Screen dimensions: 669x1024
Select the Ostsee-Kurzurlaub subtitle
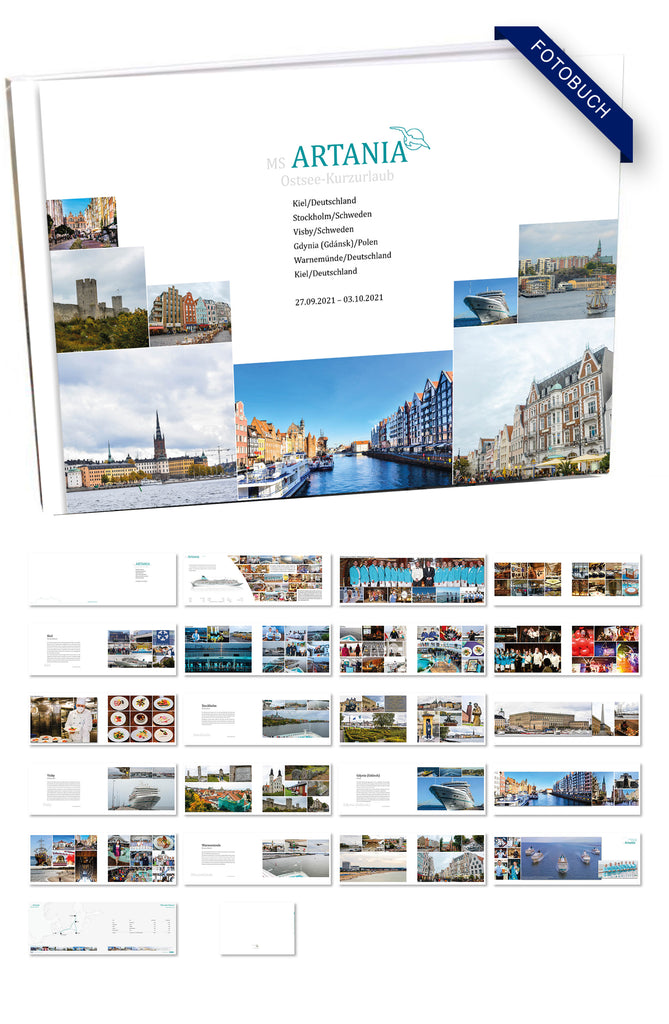(337, 178)
